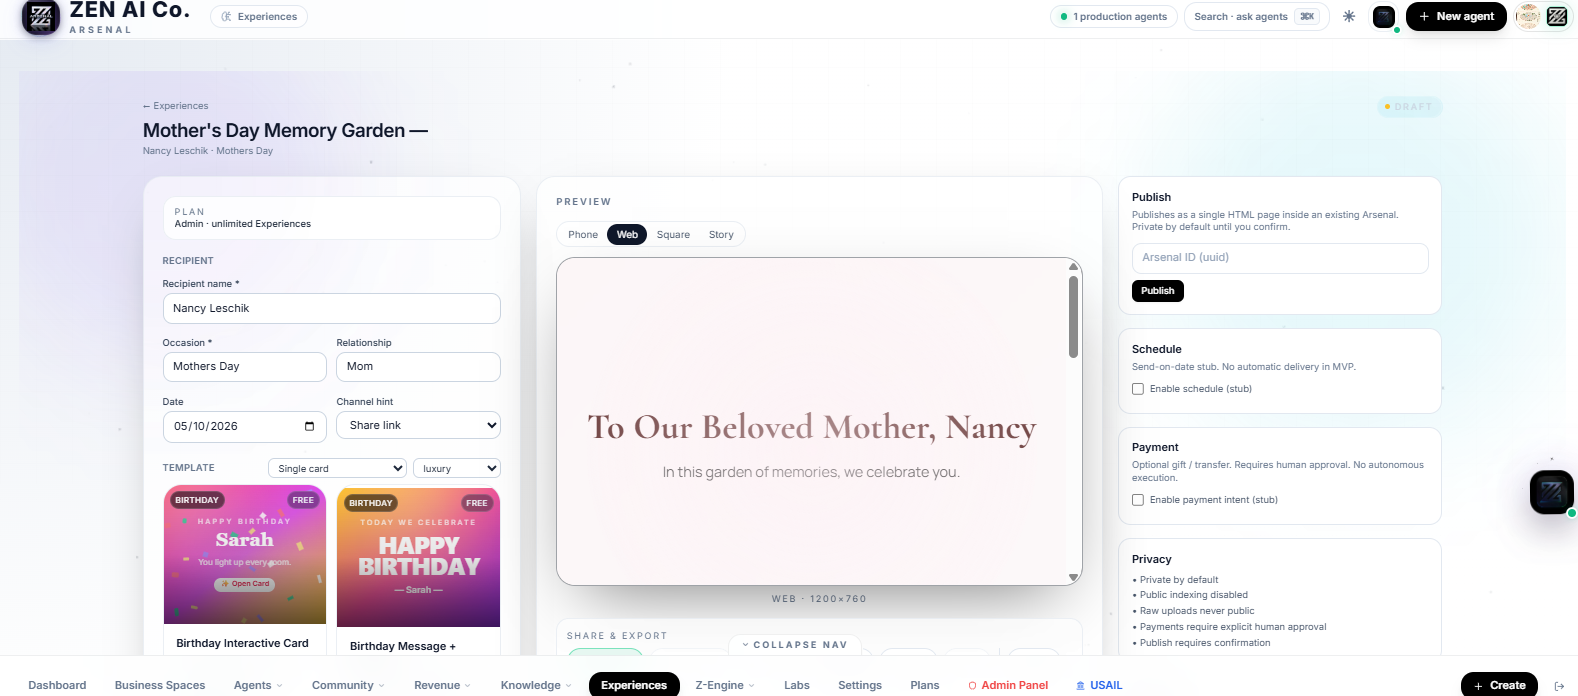
Task: Edit the Recipient name field
Action: [331, 308]
